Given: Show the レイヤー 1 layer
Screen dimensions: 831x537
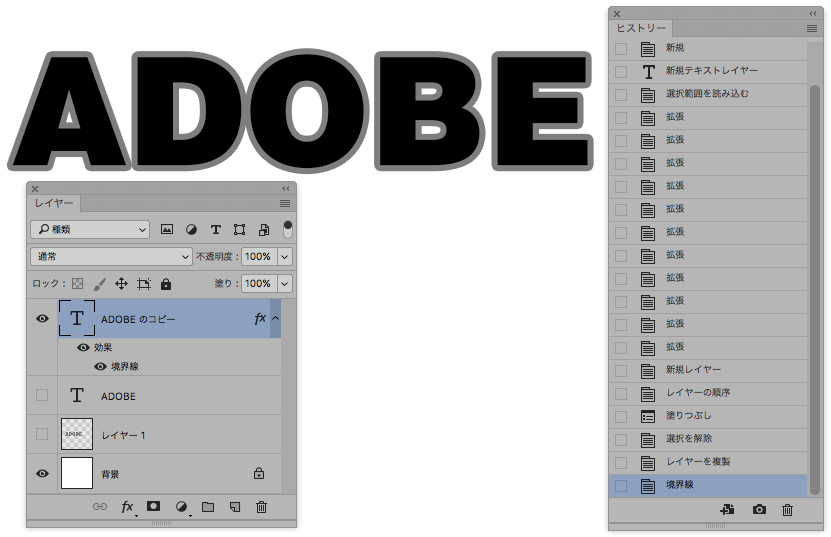Looking at the screenshot, I should pos(42,434).
